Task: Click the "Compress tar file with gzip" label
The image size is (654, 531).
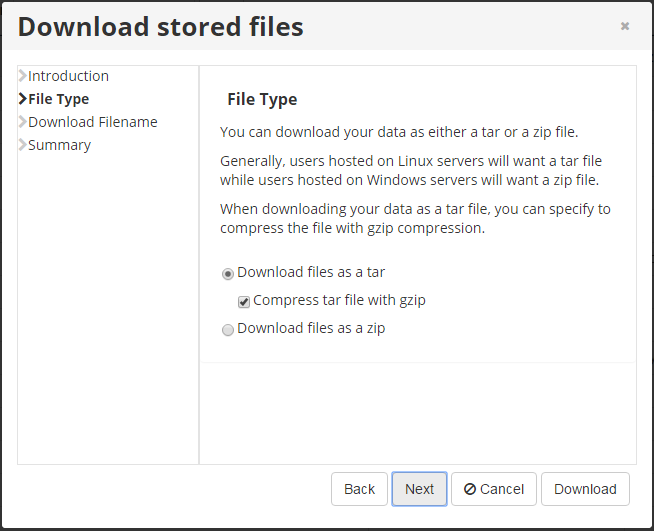Action: point(339,300)
